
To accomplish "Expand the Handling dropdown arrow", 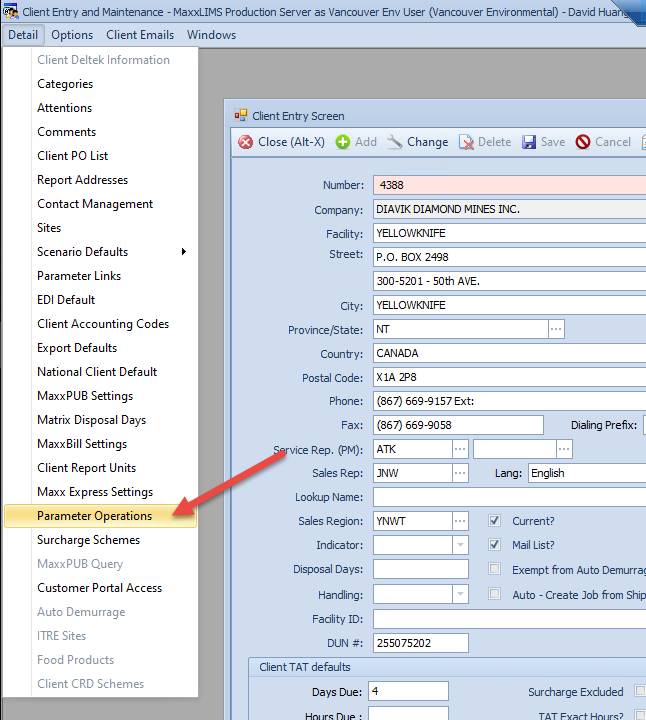I will (x=460, y=595).
